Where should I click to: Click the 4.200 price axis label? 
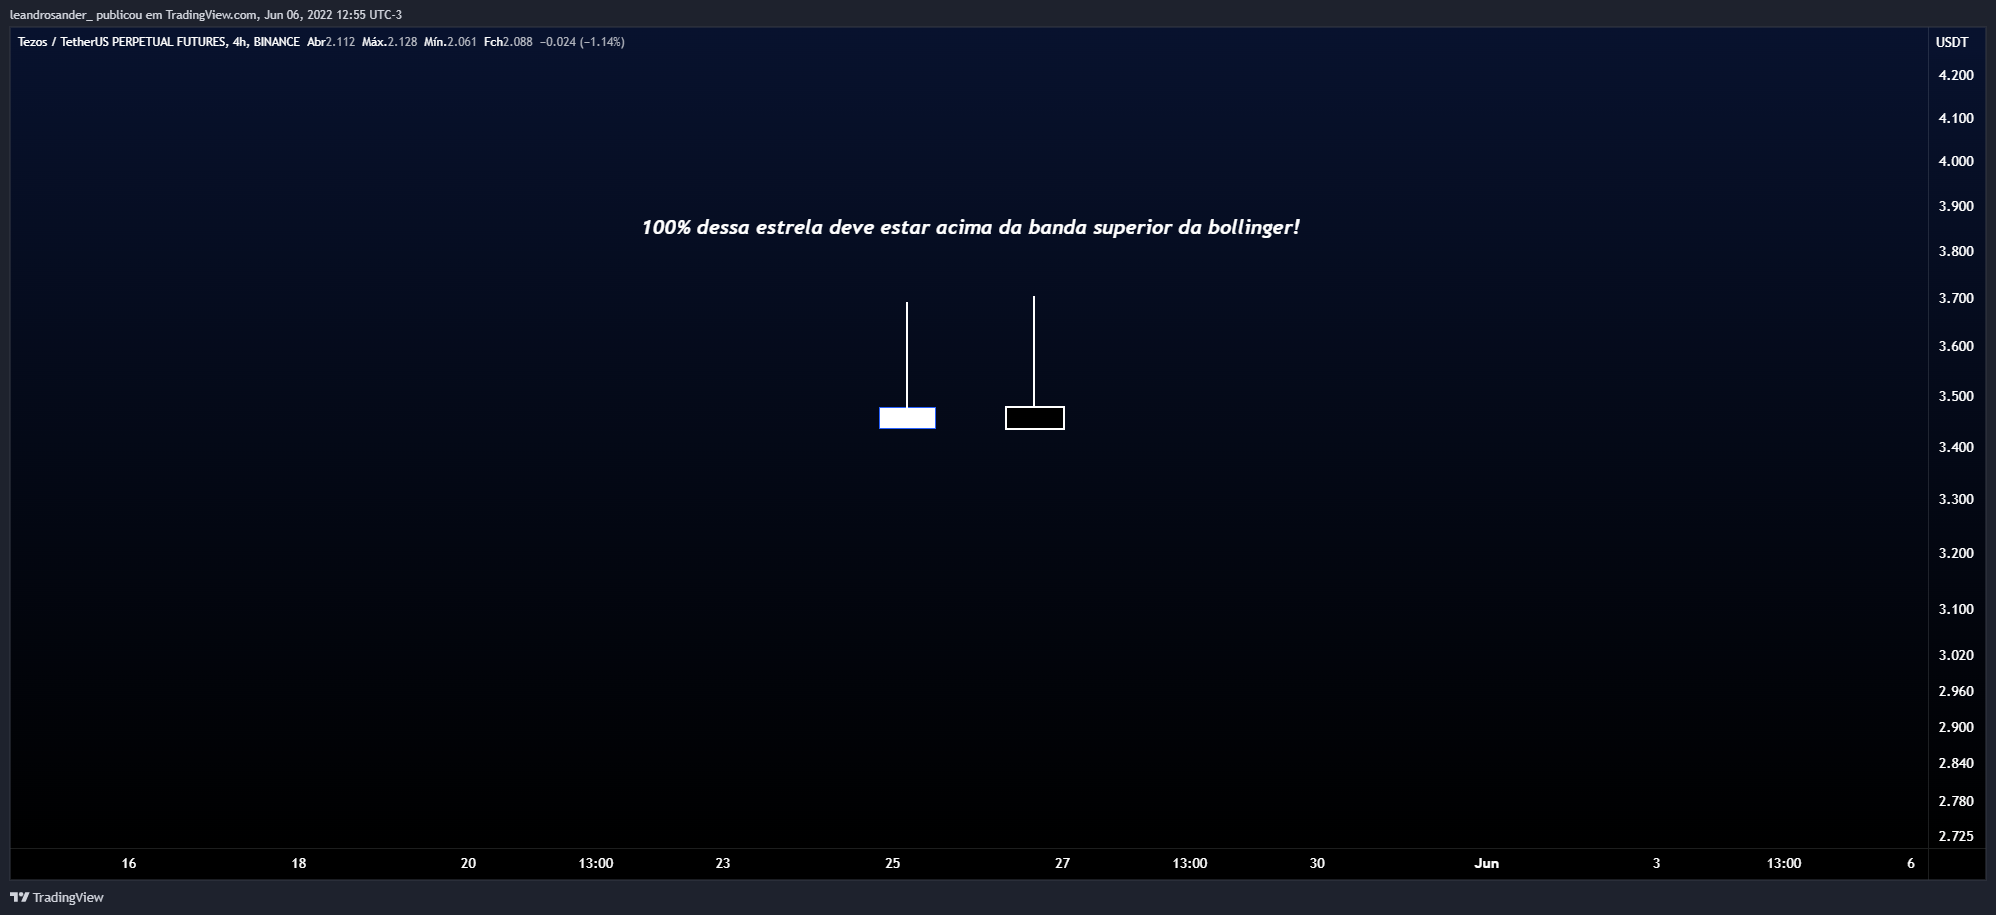(x=1956, y=75)
